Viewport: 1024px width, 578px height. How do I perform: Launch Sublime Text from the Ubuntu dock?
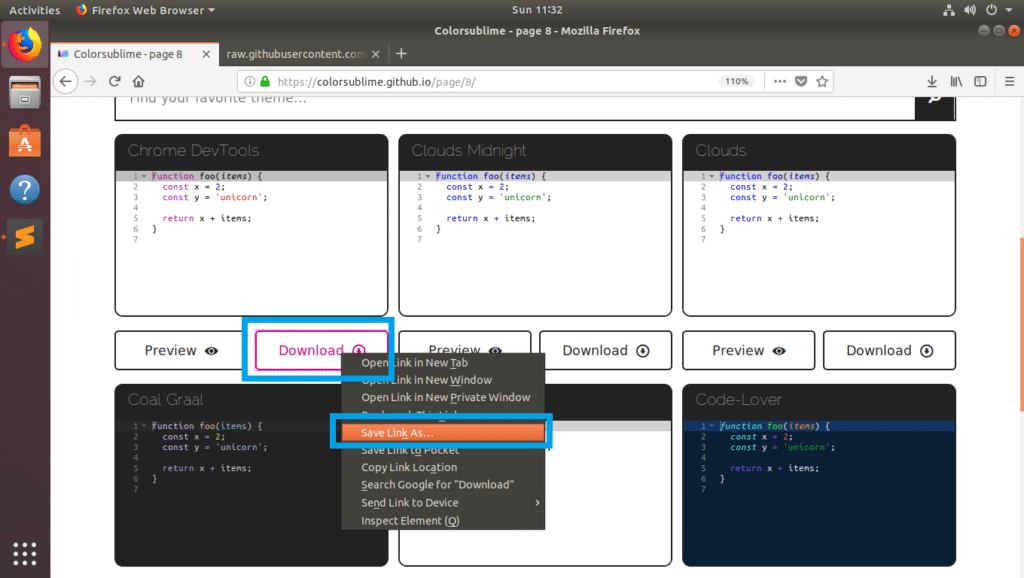click(x=25, y=238)
